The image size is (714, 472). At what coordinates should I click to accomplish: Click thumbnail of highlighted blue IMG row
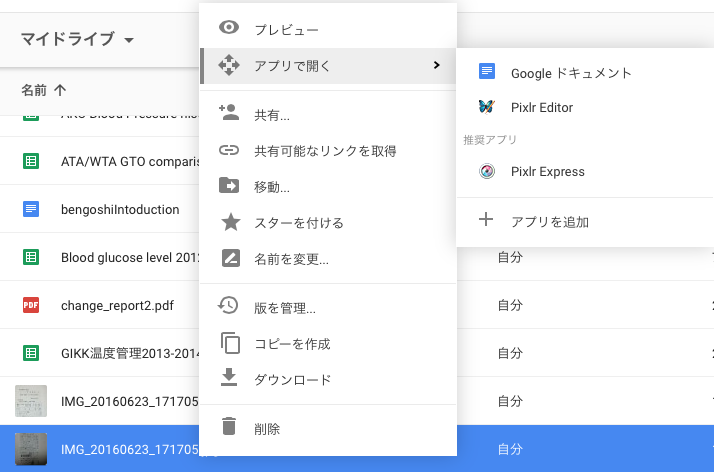[31, 449]
